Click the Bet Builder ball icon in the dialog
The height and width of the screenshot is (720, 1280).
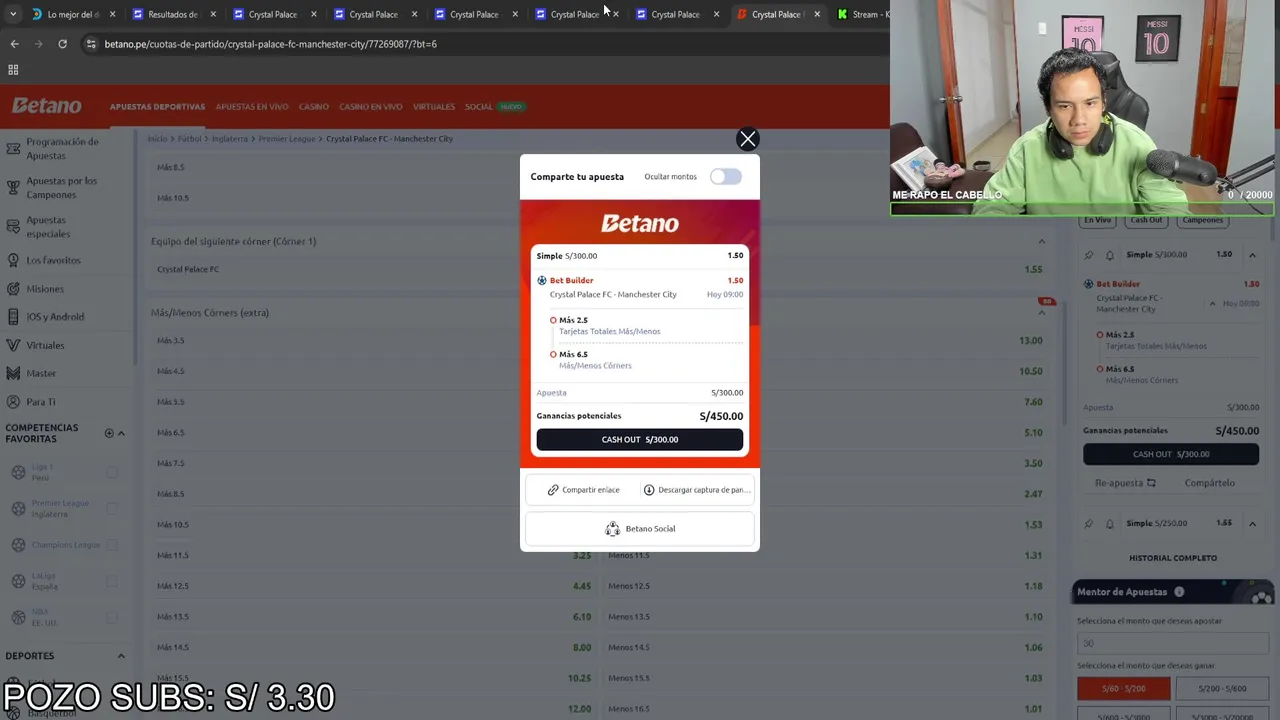542,281
